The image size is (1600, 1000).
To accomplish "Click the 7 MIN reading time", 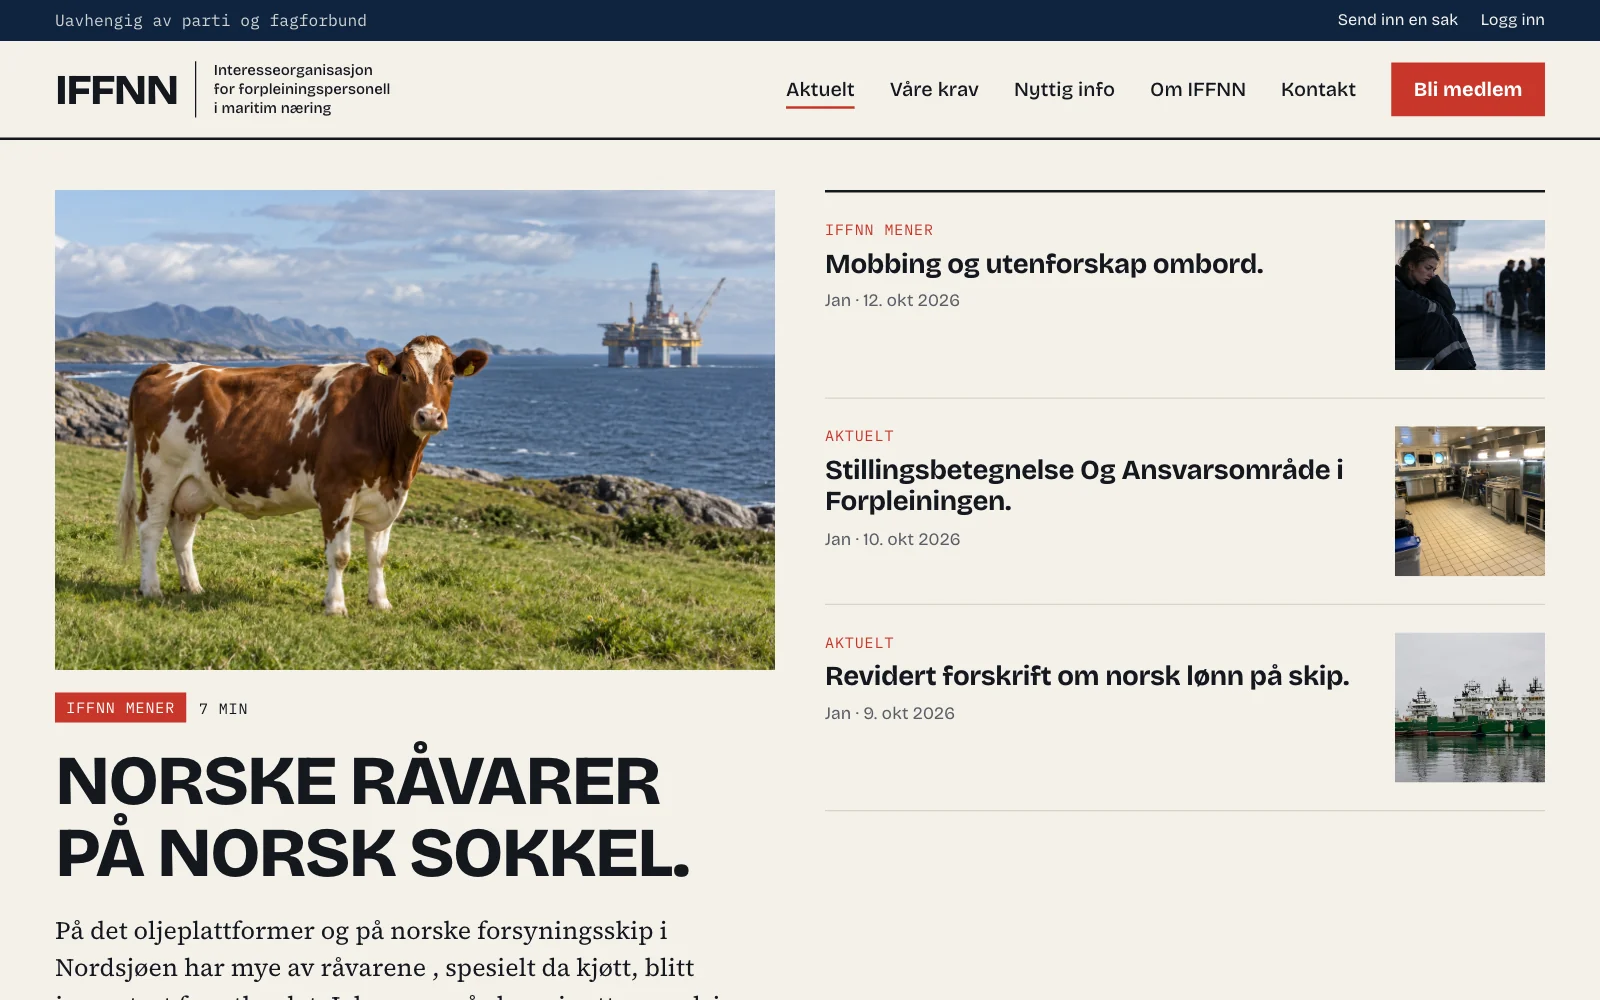I will coord(223,709).
